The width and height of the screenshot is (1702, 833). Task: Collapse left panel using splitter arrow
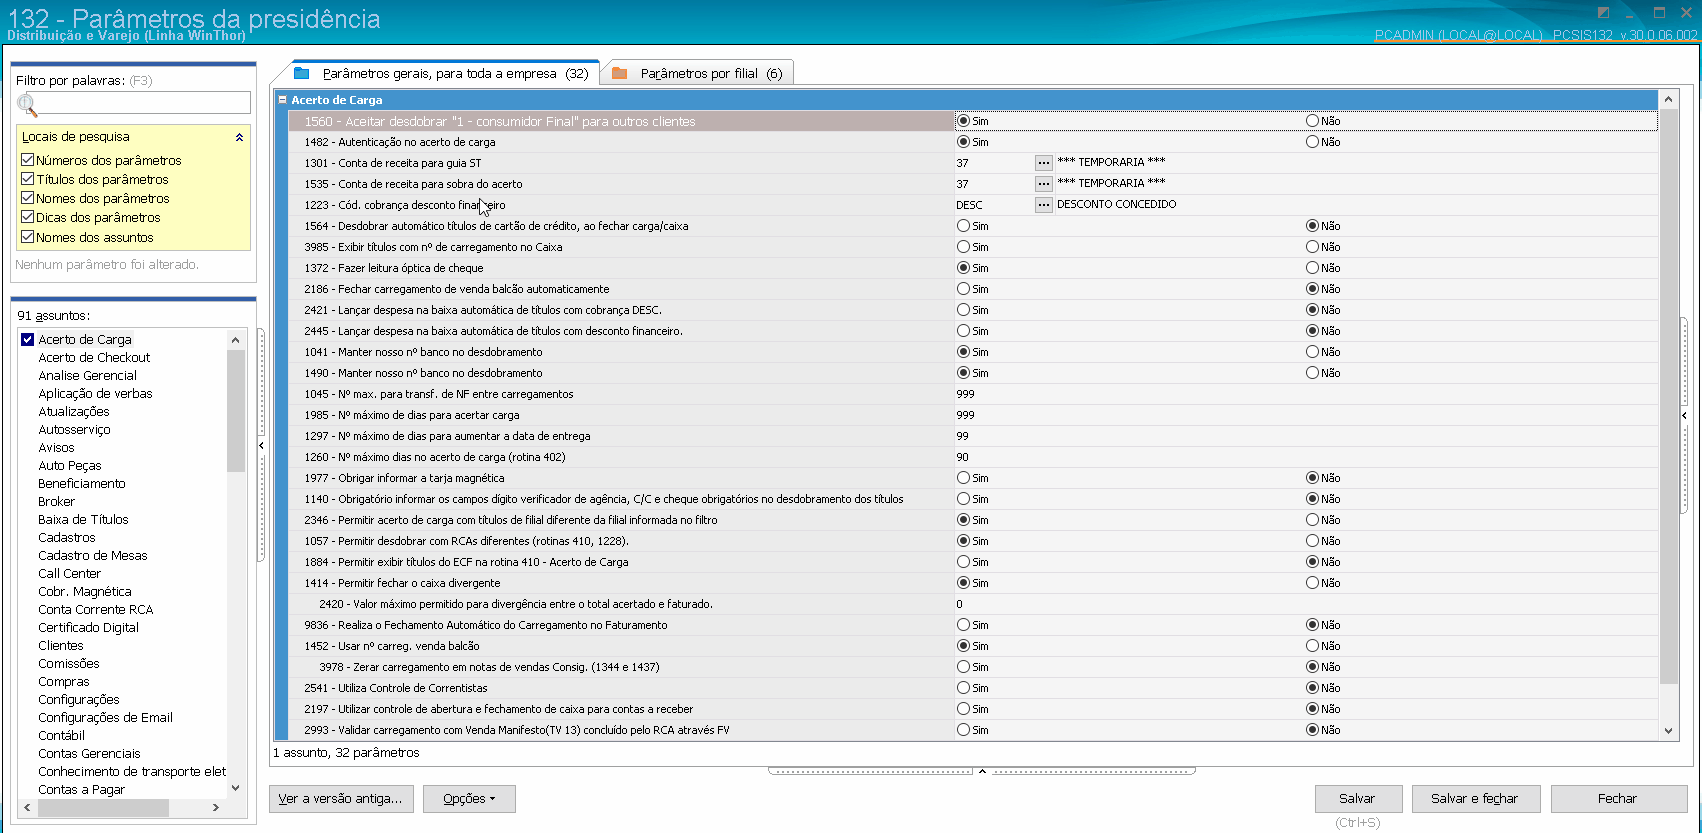click(x=261, y=446)
